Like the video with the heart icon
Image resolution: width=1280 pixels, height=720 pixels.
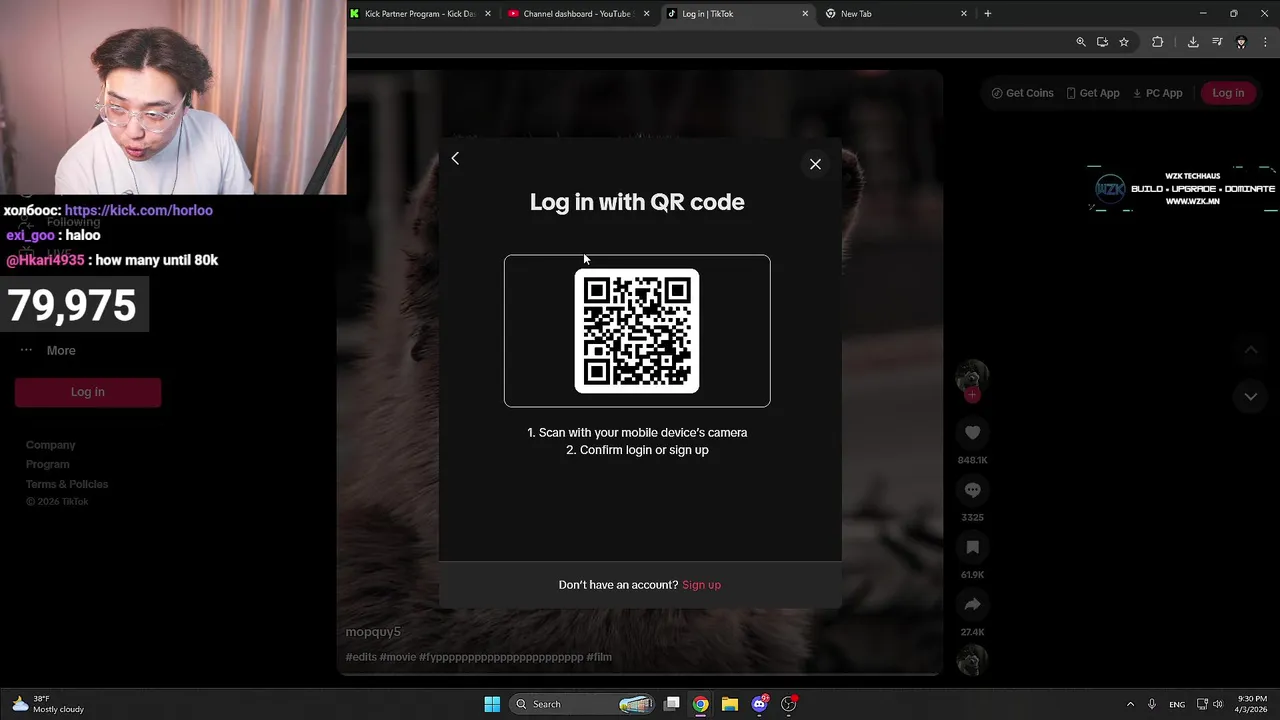[x=972, y=432]
